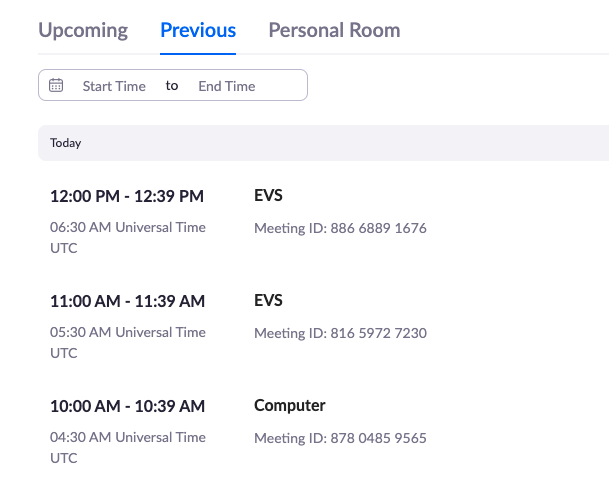This screenshot has height=482, width=609.
Task: Select the 11:00 AM - 11:39 AM time
Action: [x=127, y=301]
